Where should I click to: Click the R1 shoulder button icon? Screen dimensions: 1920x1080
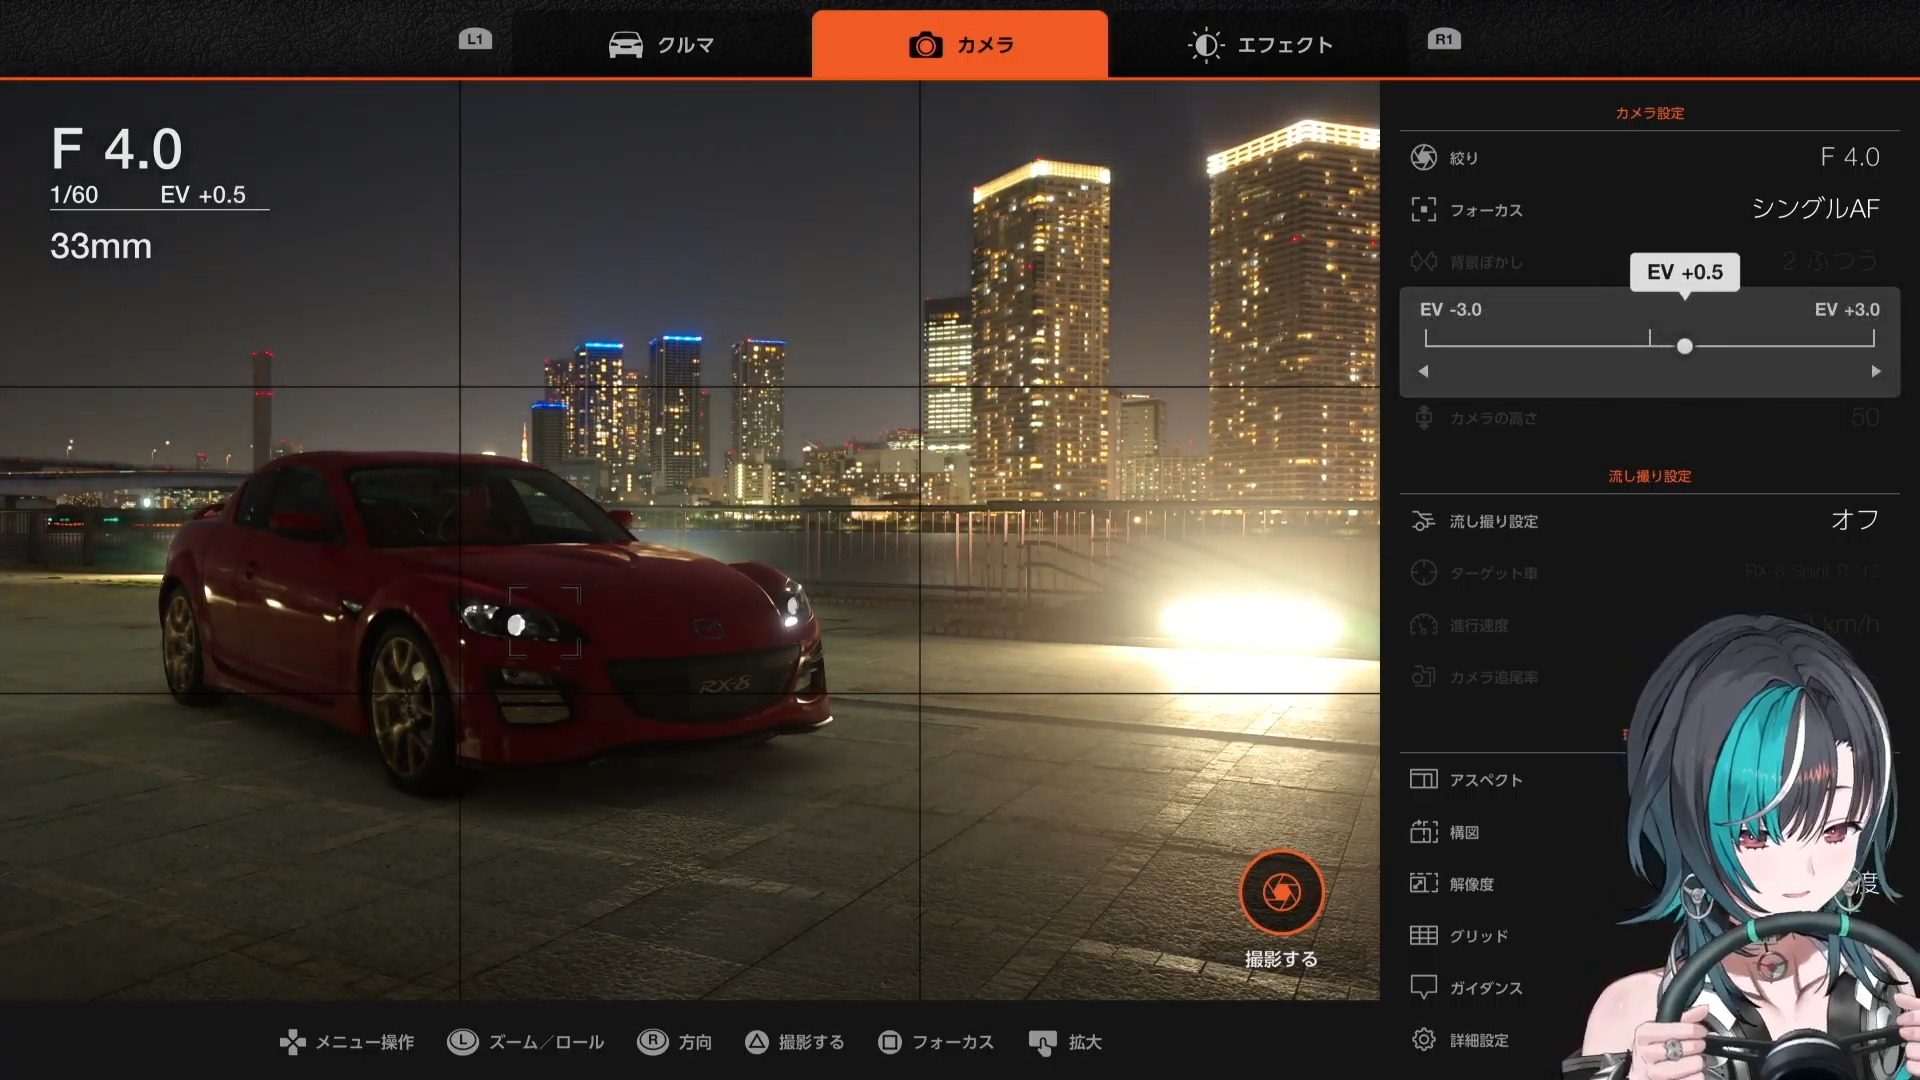click(x=1443, y=39)
